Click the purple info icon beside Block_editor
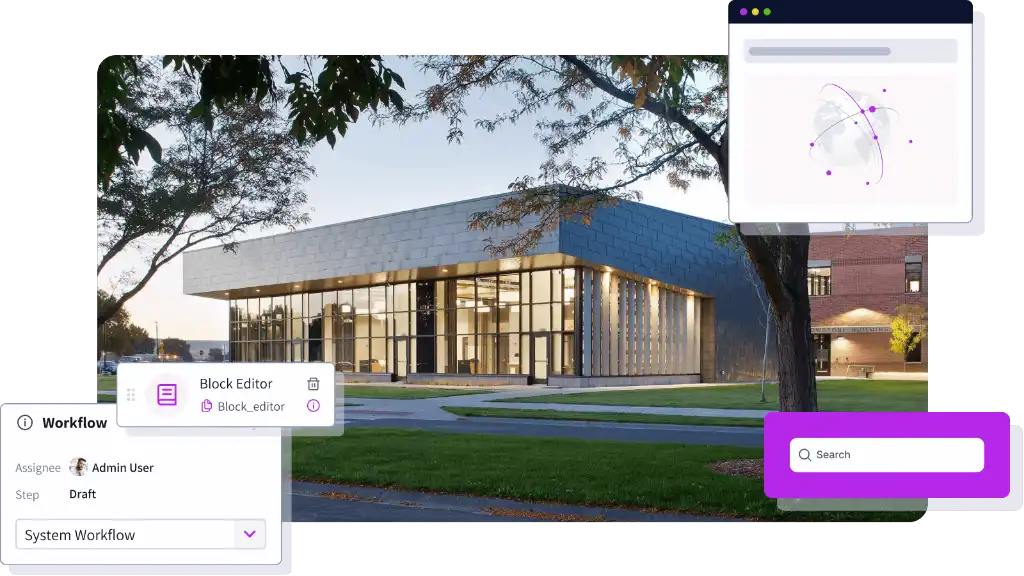This screenshot has height=576, width=1024. point(313,406)
